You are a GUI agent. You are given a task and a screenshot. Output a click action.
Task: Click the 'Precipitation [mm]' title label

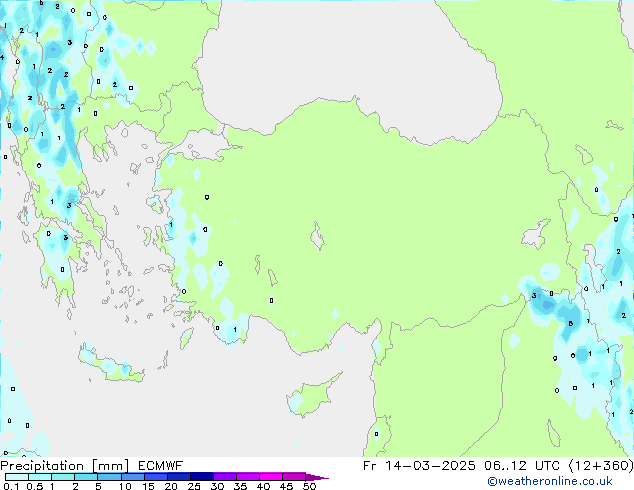(64, 466)
